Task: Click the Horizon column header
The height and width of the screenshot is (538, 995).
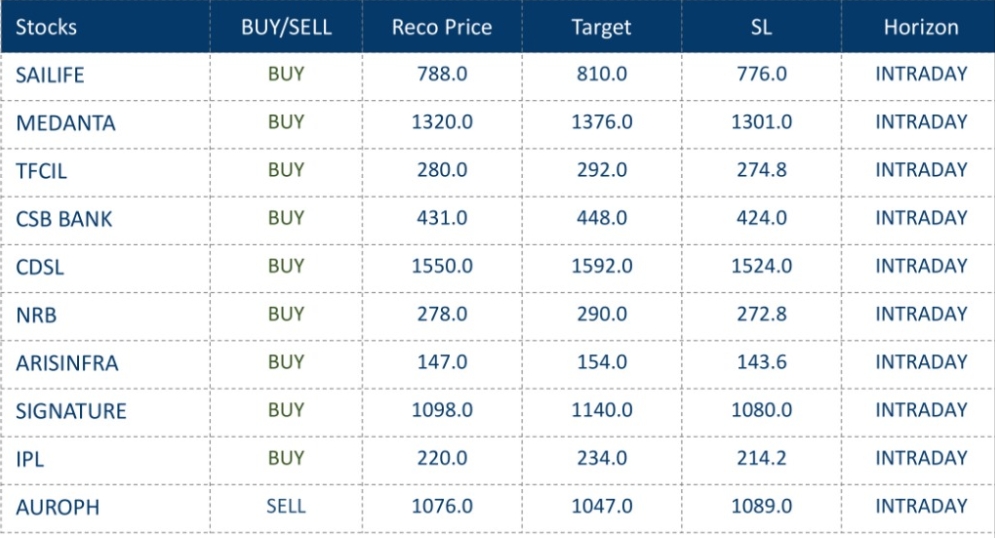Action: click(920, 27)
